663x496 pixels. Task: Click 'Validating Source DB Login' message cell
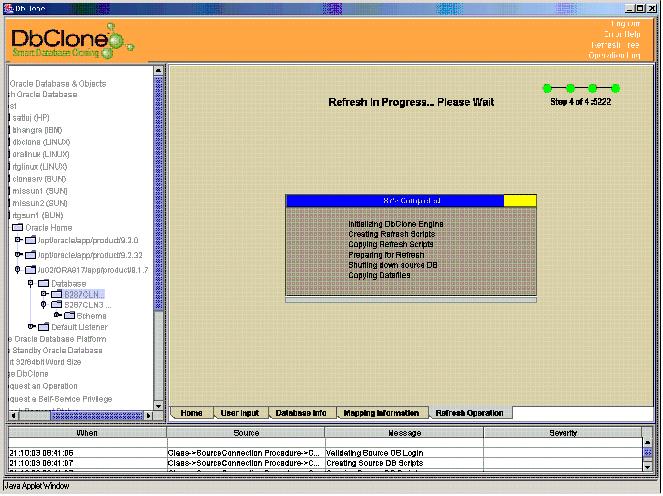coord(404,453)
